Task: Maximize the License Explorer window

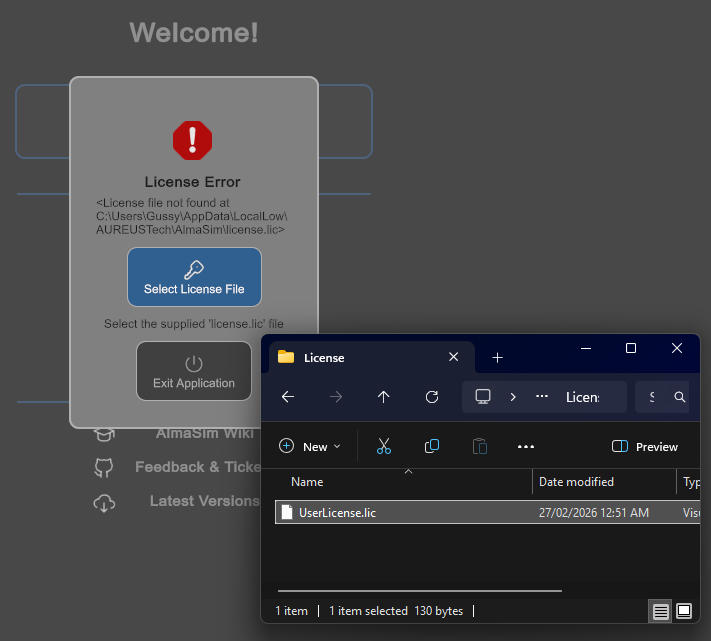Action: tap(631, 348)
